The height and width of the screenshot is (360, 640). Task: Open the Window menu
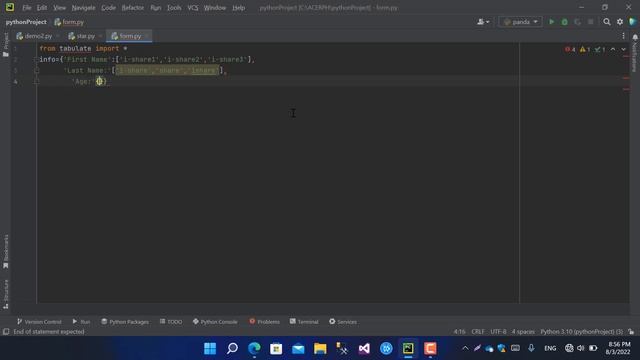pos(215,8)
